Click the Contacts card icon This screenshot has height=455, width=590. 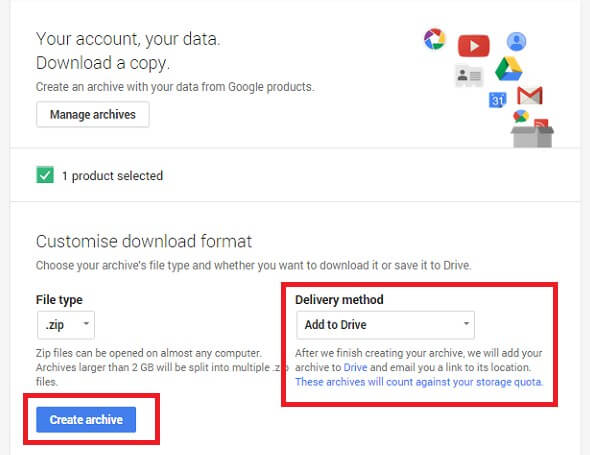[469, 76]
